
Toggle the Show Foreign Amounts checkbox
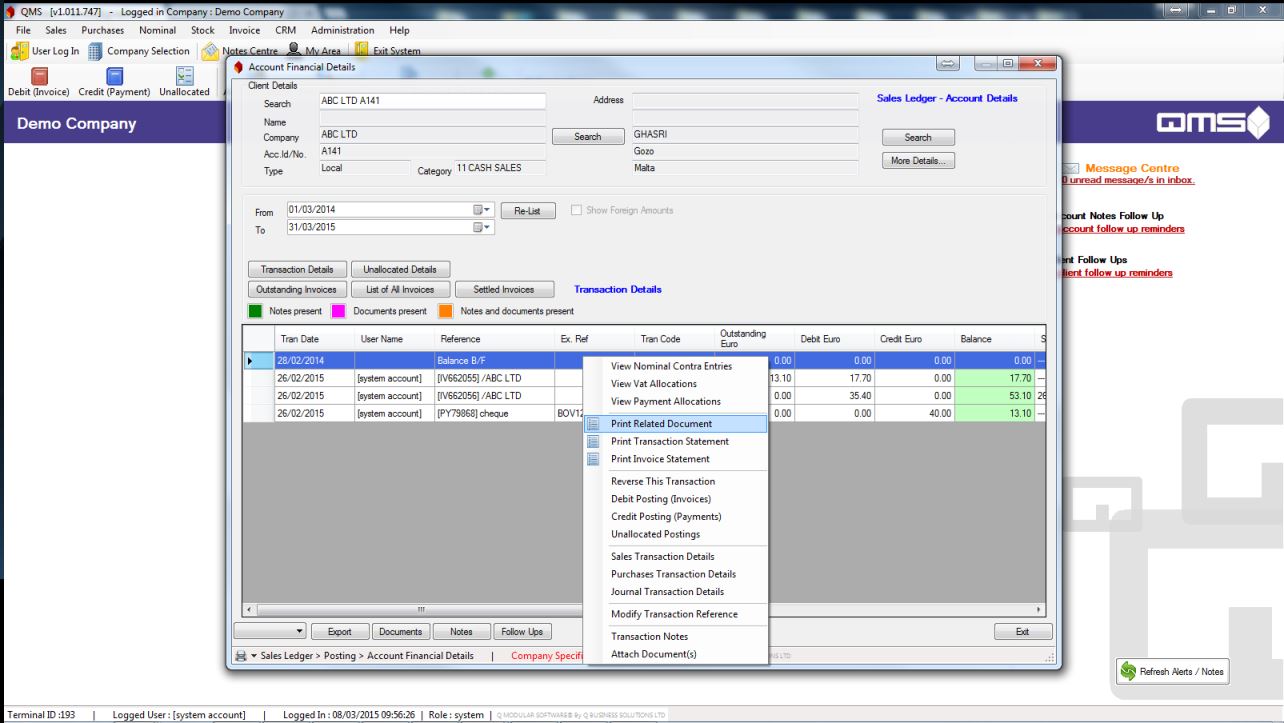tap(577, 210)
